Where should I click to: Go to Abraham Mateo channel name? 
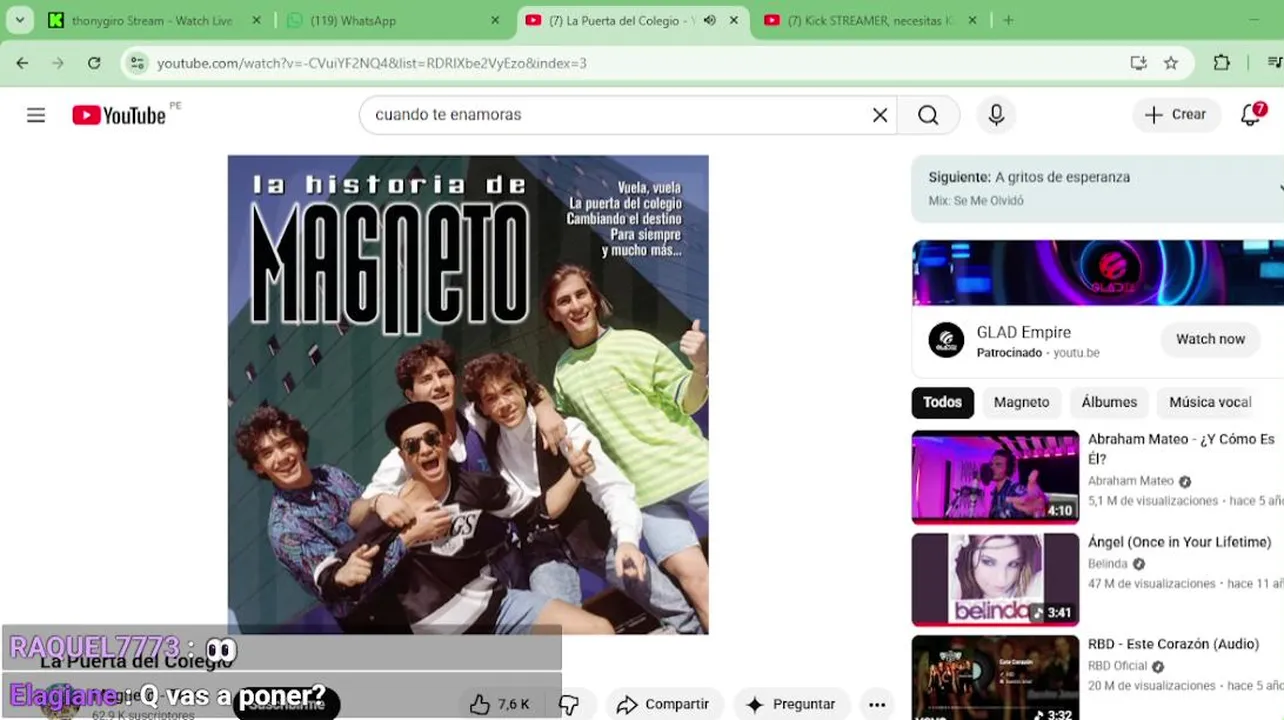[x=1130, y=481]
